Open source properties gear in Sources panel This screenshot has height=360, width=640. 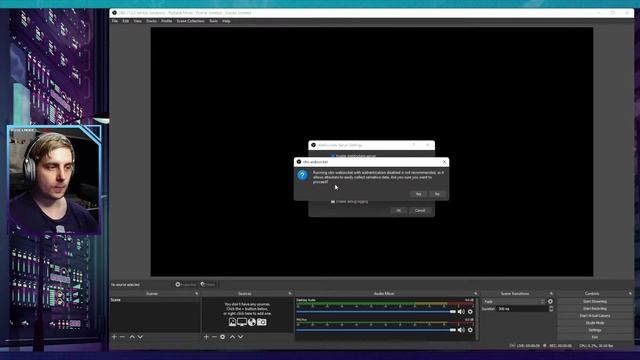click(x=222, y=337)
